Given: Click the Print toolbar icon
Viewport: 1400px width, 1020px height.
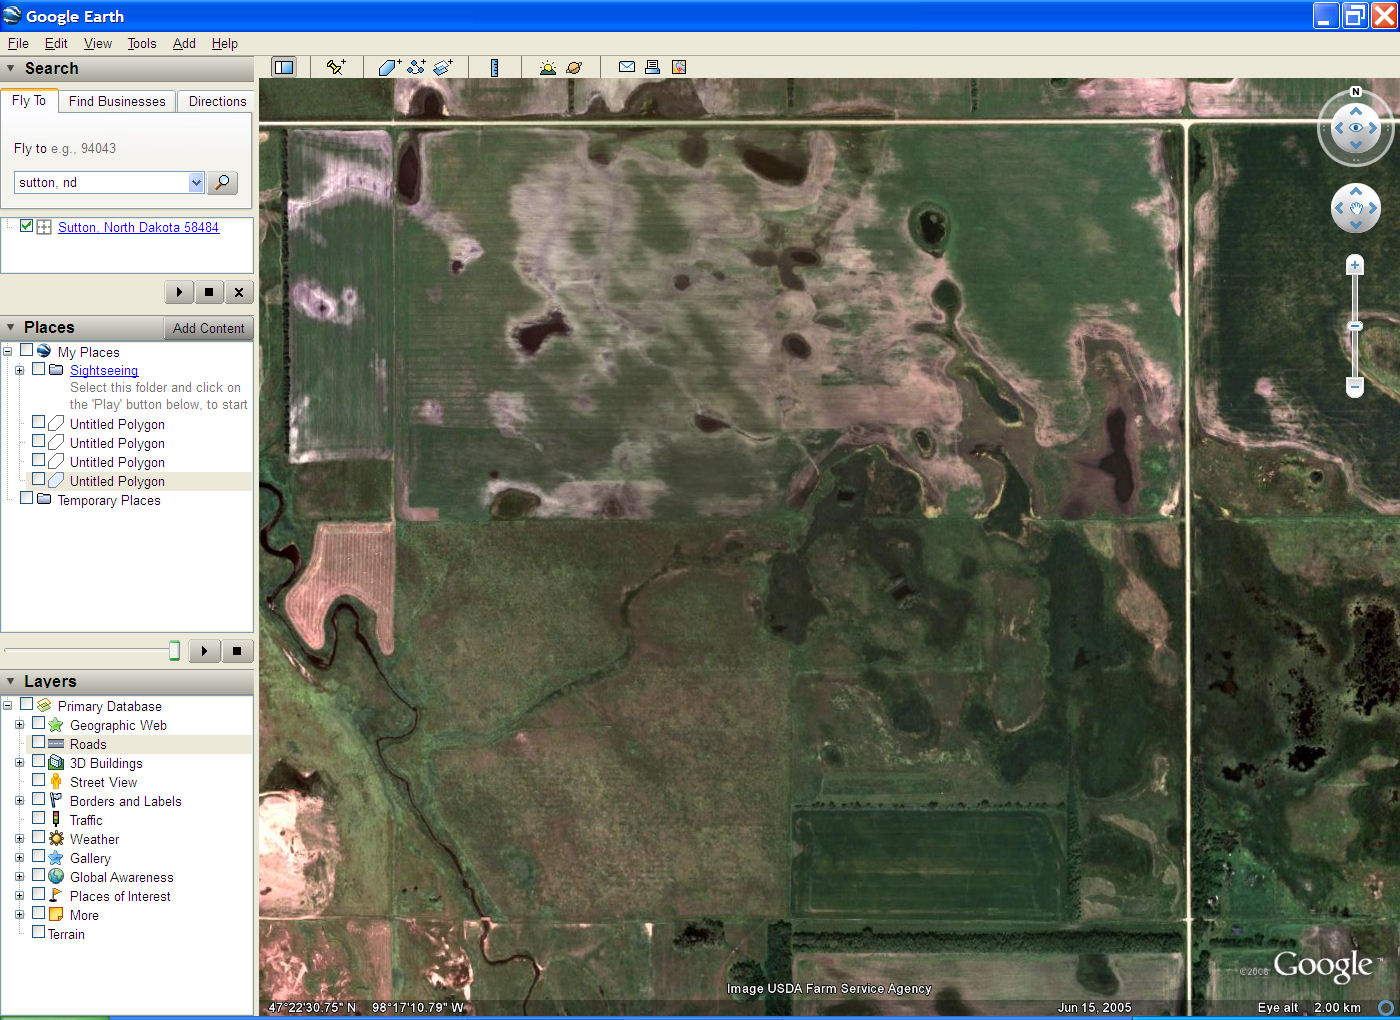Looking at the screenshot, I should click(x=652, y=67).
